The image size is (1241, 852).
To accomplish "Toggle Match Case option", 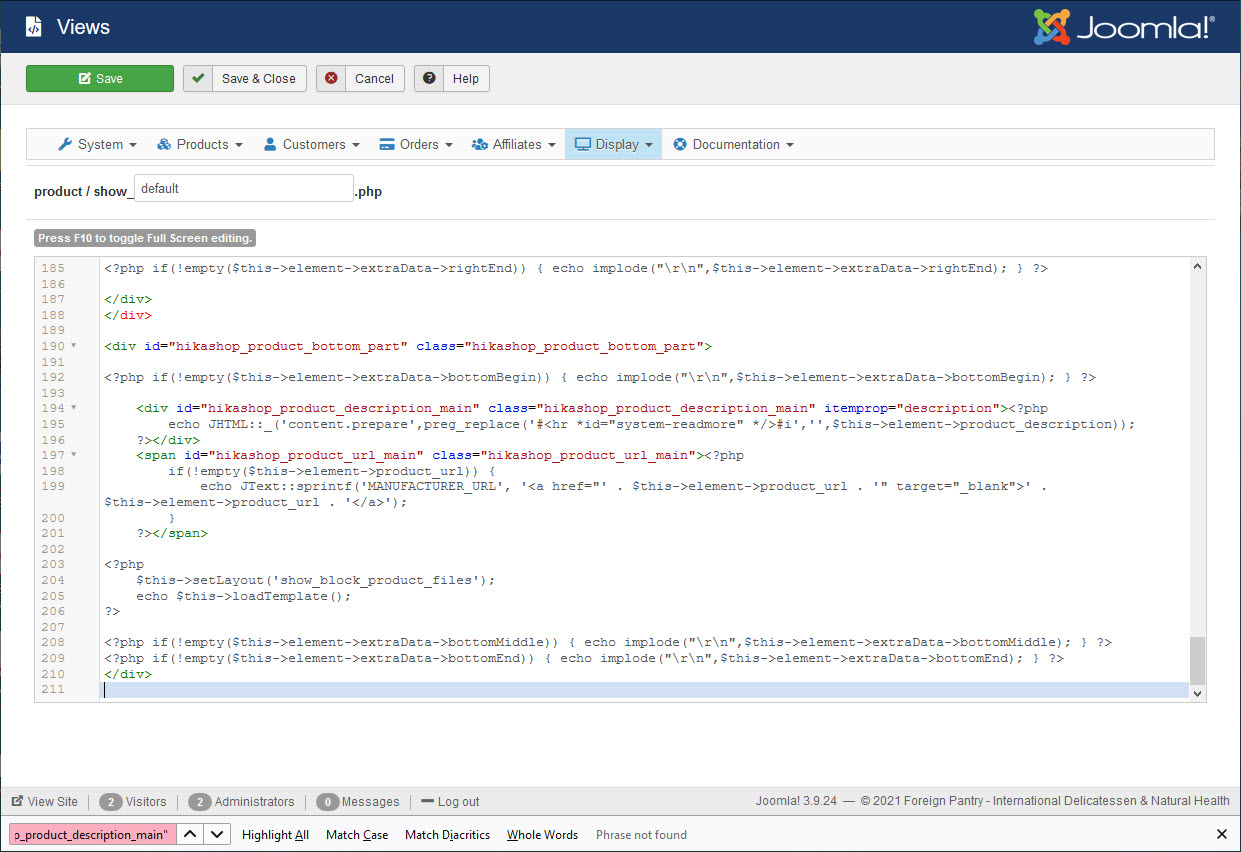I will coord(357,834).
